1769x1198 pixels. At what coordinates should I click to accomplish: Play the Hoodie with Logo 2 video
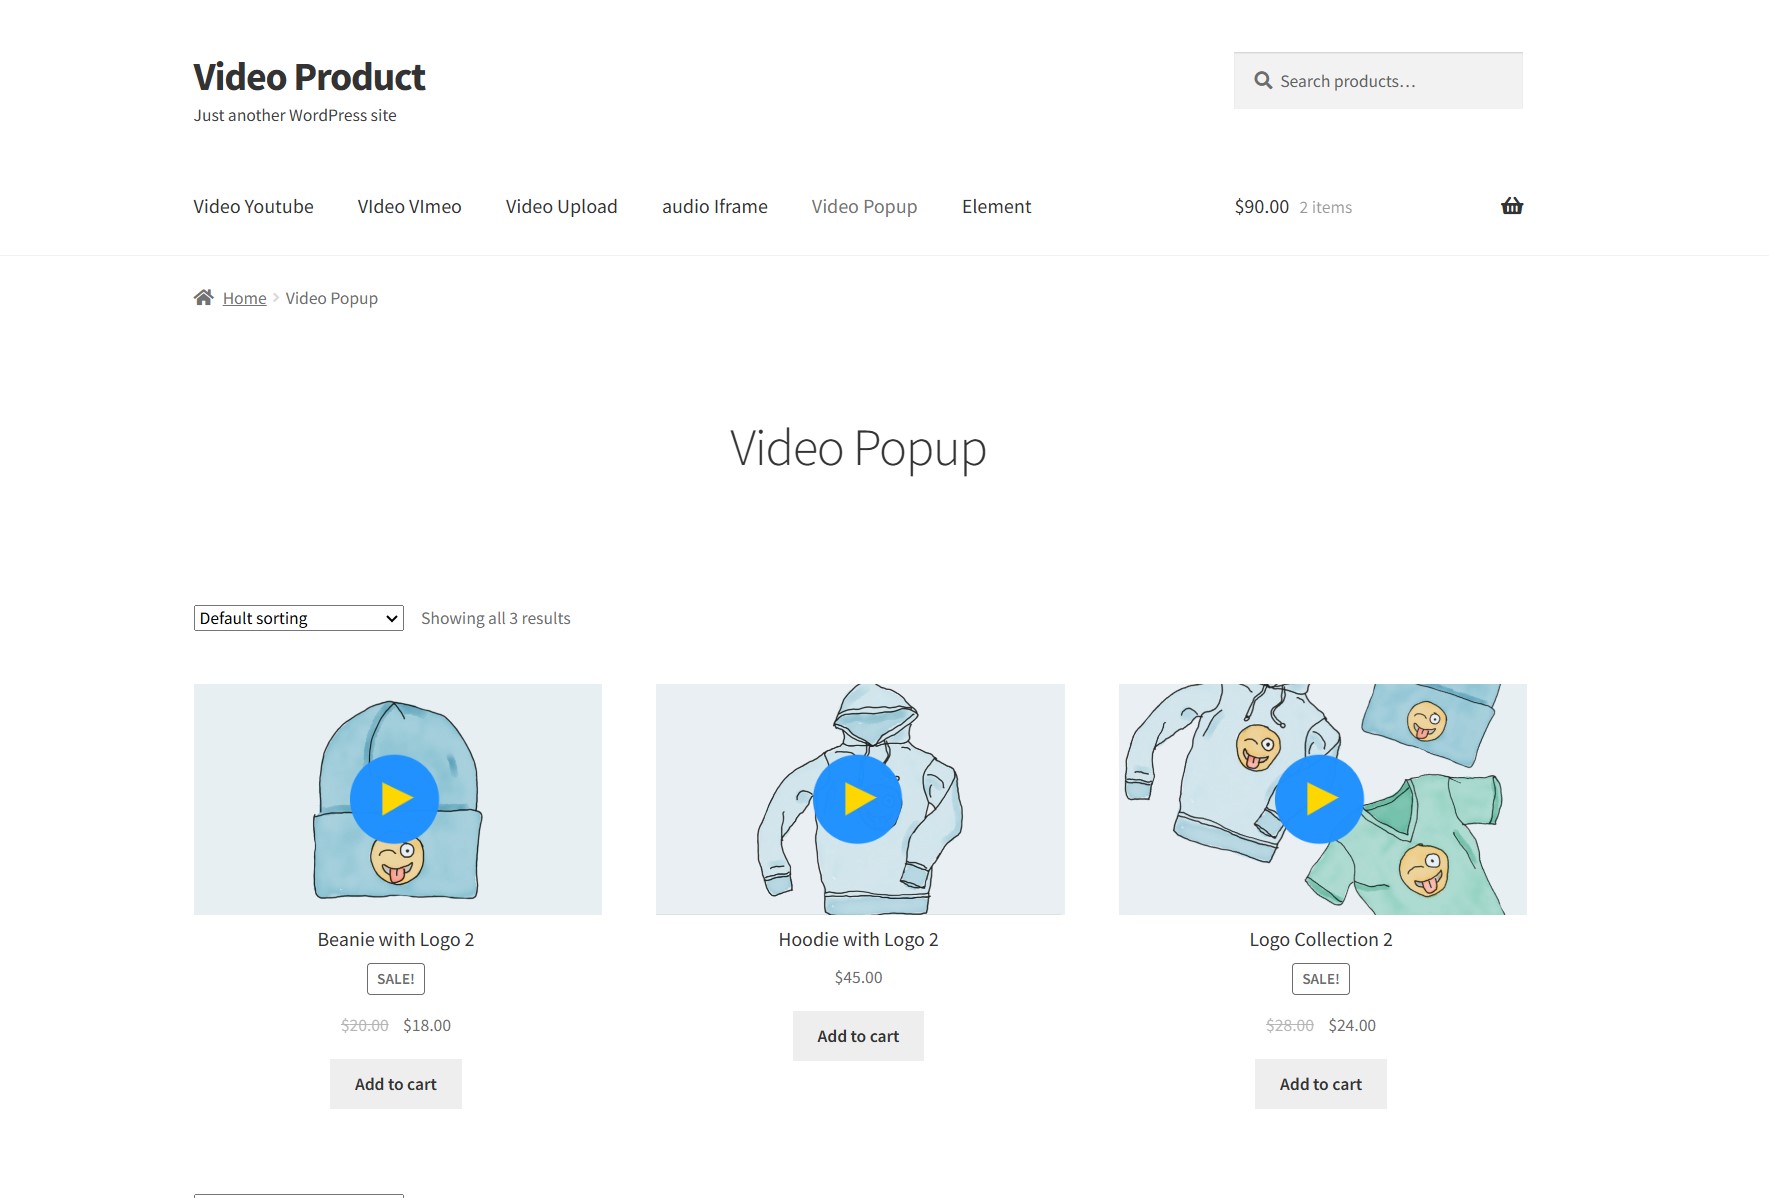[858, 799]
